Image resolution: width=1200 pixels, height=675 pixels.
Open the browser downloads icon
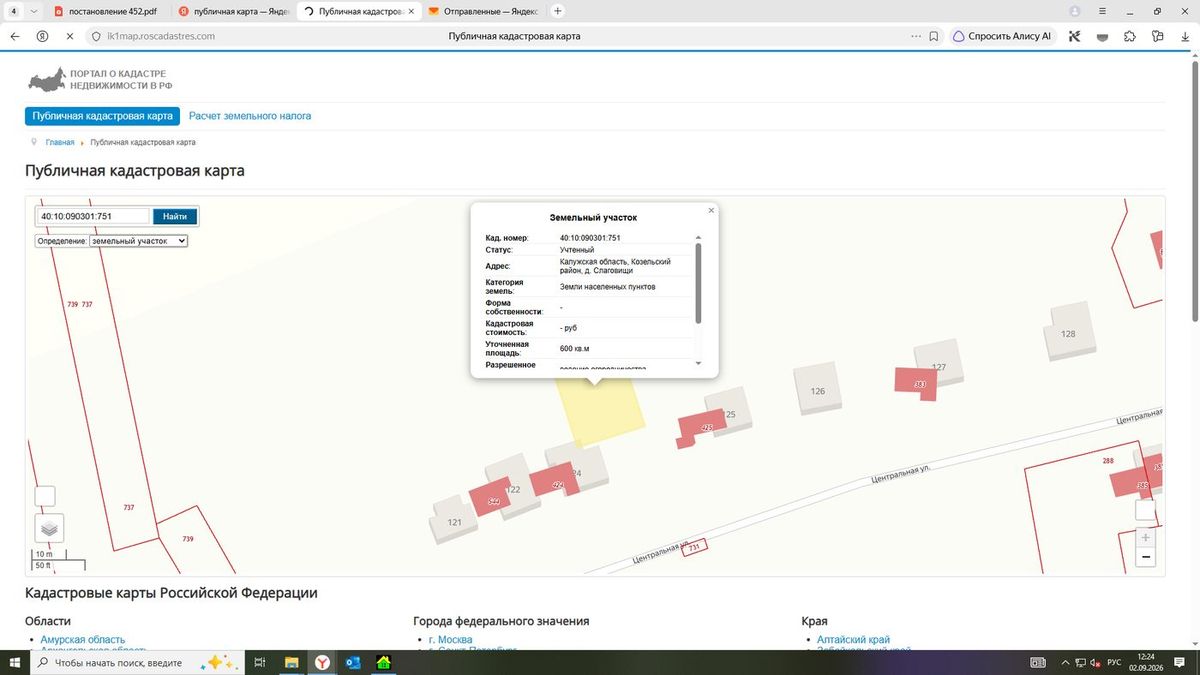[x=1184, y=36]
